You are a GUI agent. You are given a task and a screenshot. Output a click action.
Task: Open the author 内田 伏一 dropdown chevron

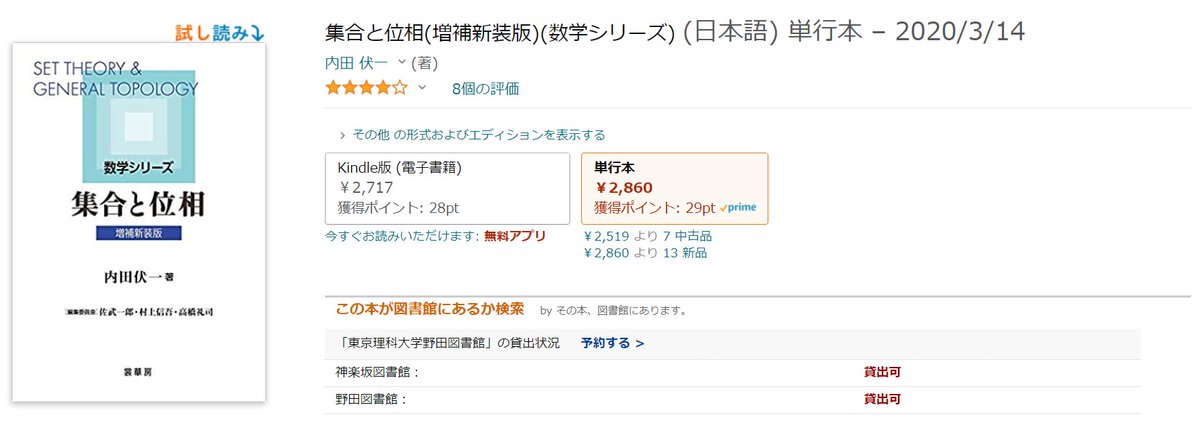click(402, 62)
